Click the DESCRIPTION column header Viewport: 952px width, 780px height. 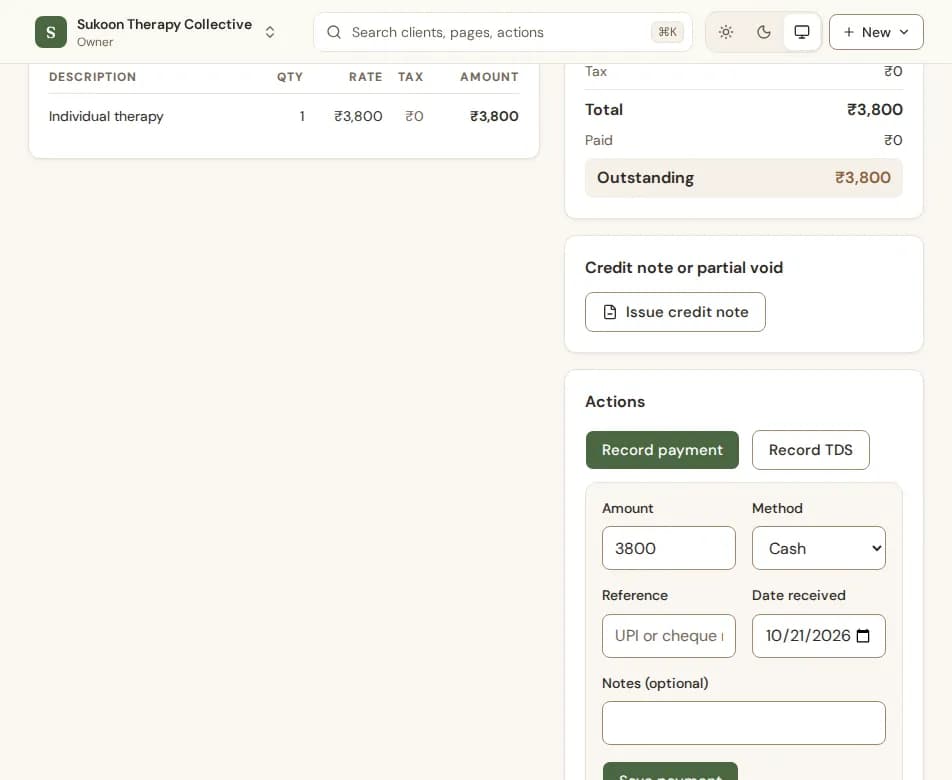pyautogui.click(x=92, y=77)
